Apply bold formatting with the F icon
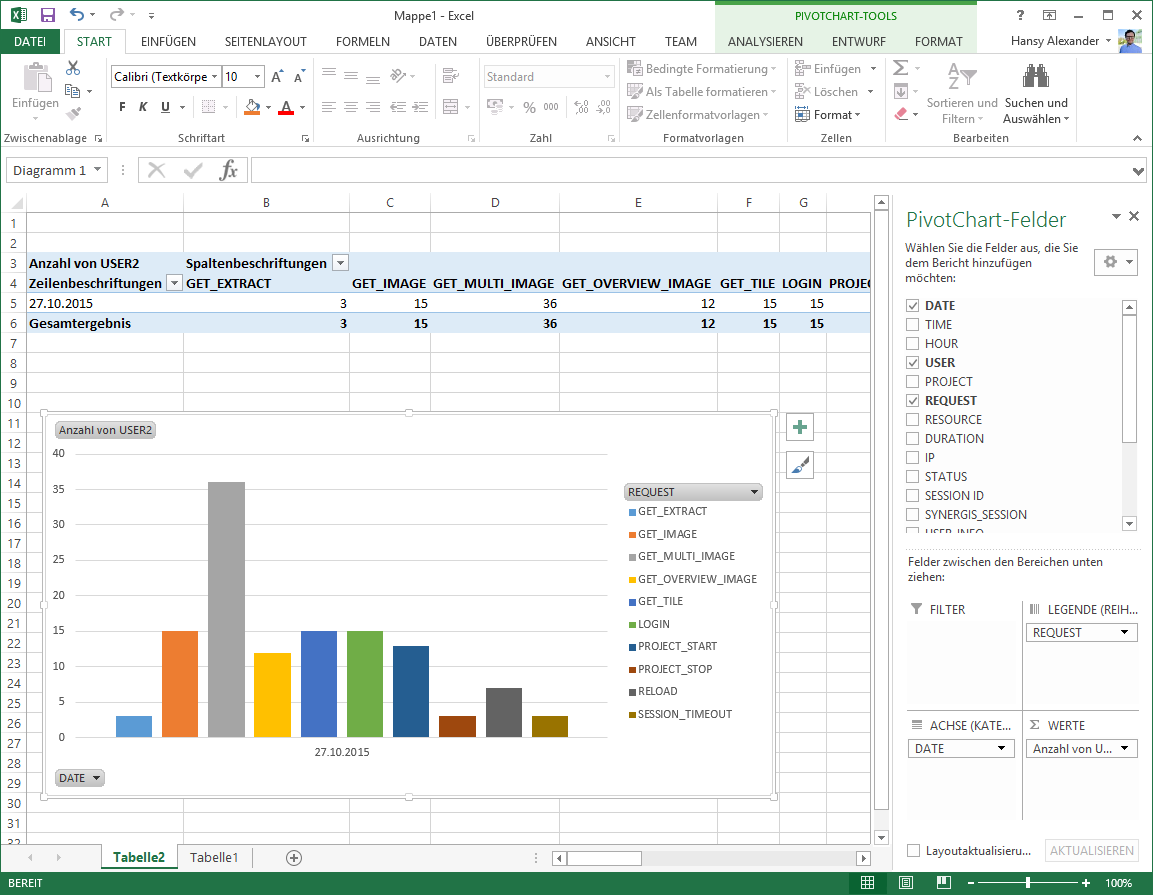 click(121, 106)
